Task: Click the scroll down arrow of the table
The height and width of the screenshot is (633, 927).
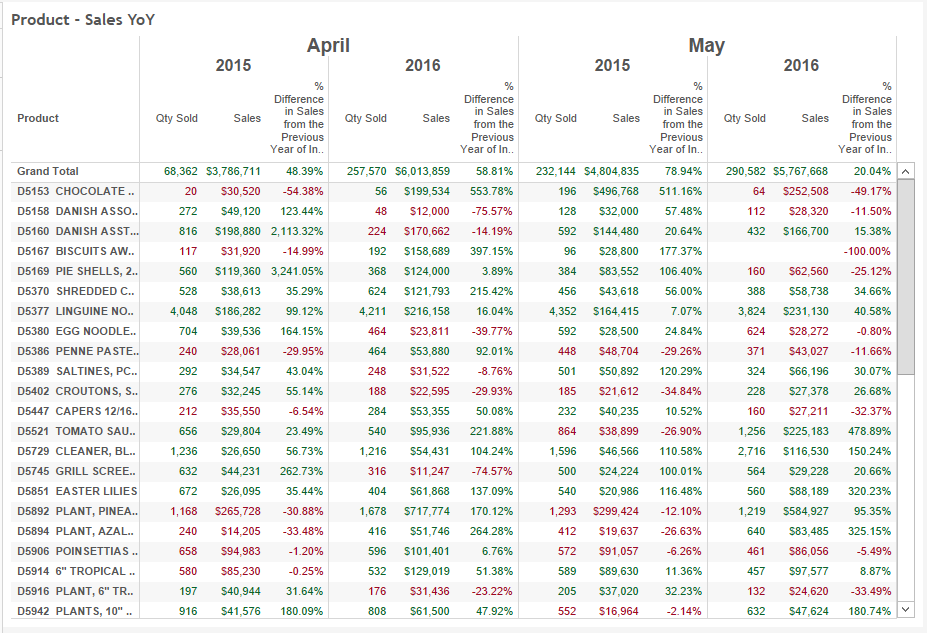Action: point(906,609)
